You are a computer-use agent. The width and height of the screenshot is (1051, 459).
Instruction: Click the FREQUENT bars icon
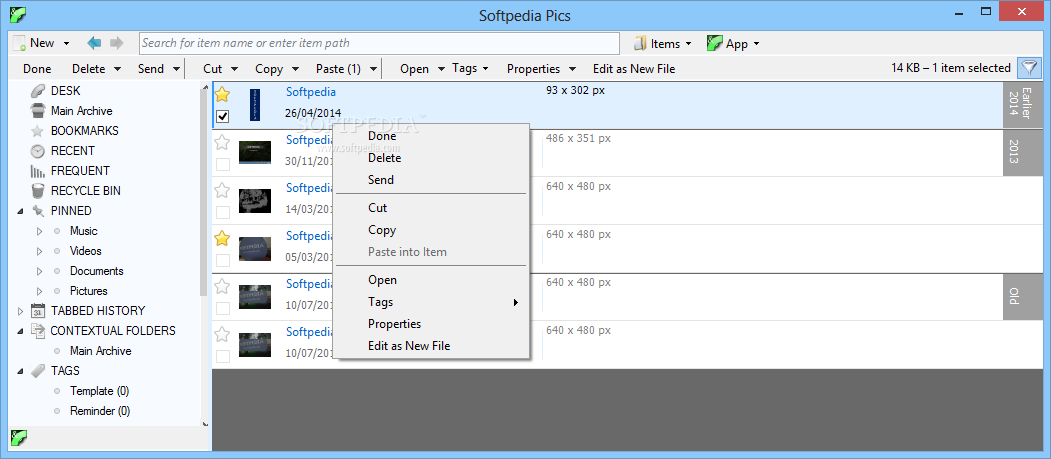point(38,171)
